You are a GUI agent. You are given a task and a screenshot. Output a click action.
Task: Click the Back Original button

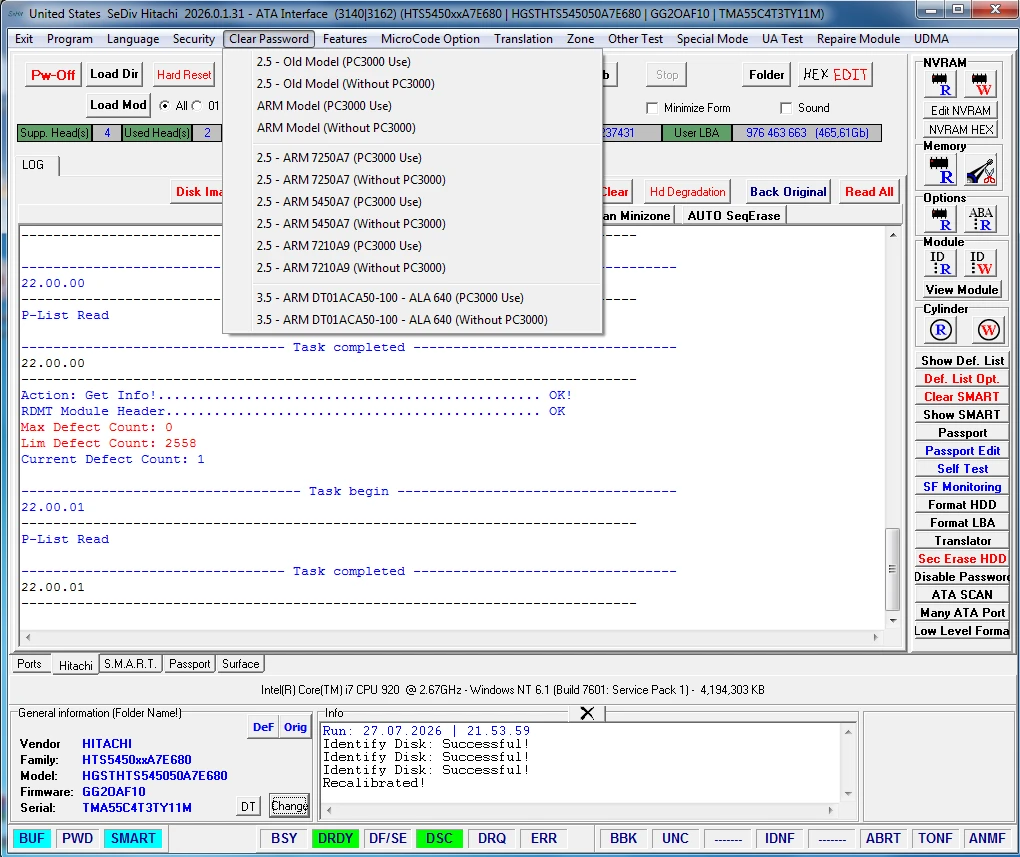click(x=788, y=192)
